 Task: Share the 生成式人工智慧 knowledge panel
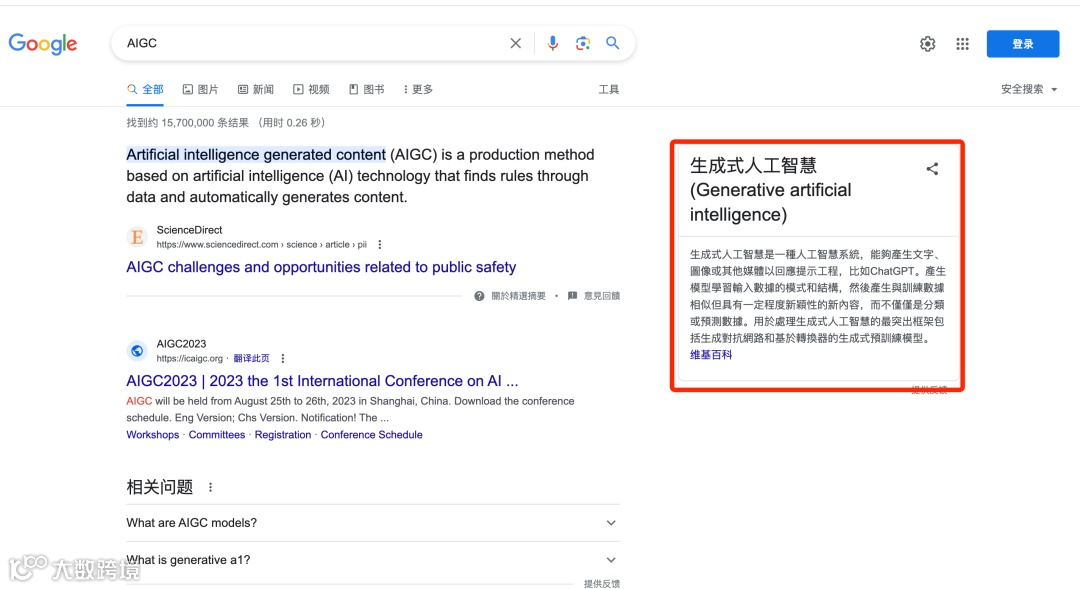click(932, 168)
